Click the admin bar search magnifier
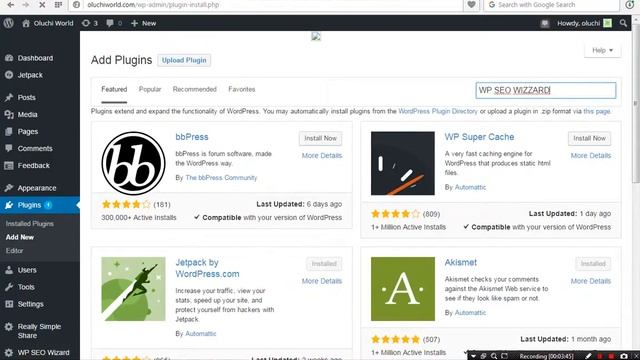This screenshot has height=360, width=640. coord(623,23)
